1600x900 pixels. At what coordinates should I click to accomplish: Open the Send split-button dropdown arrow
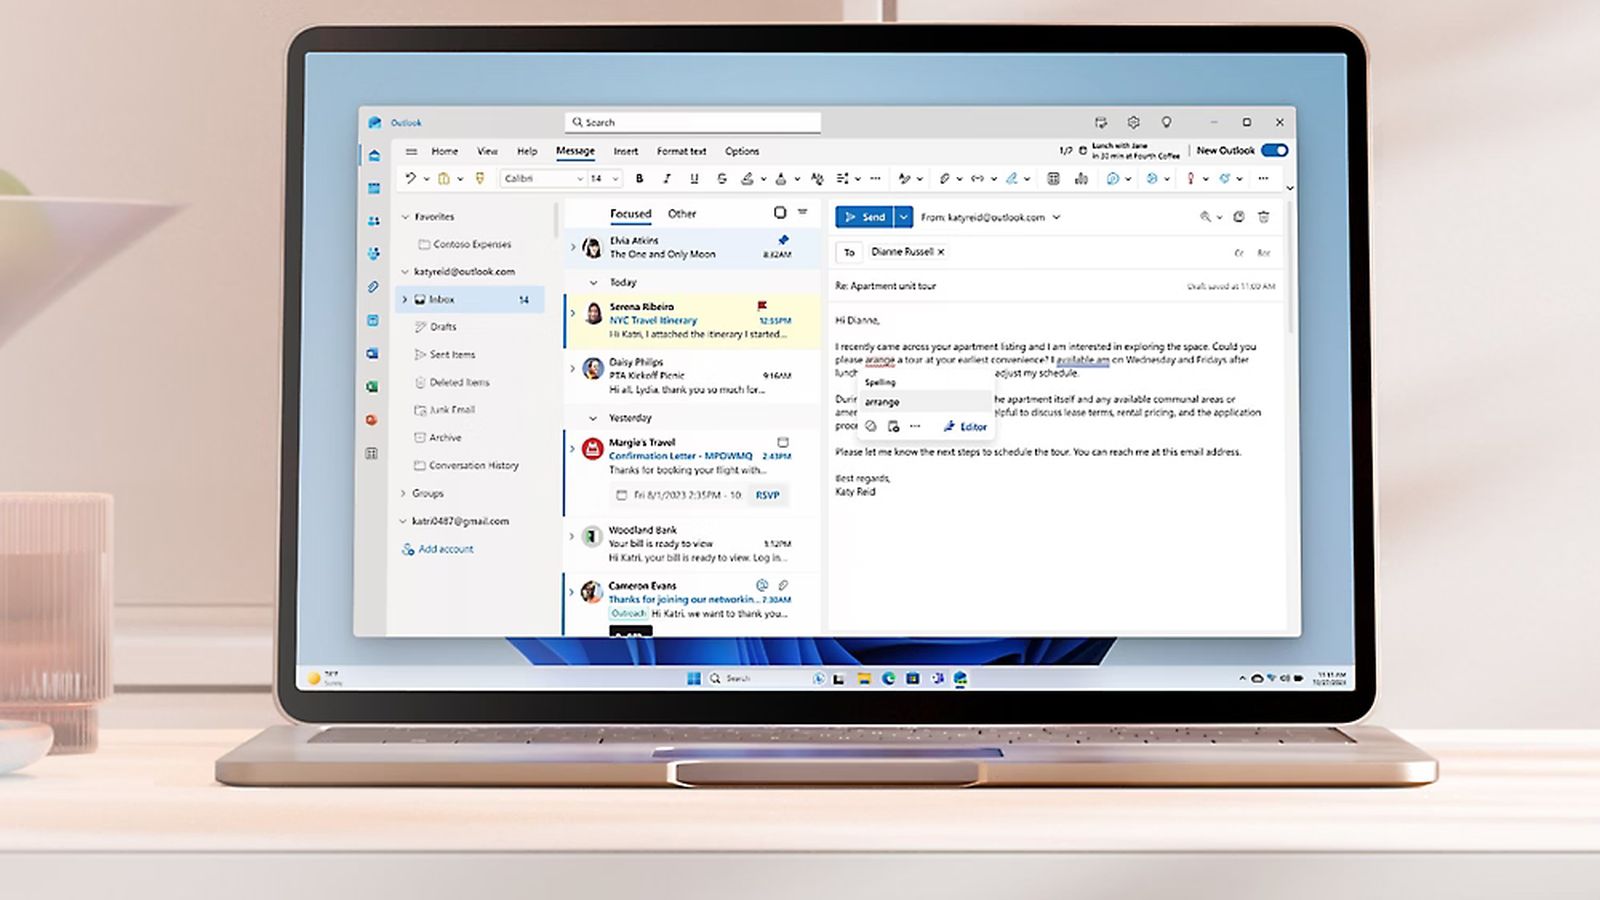(x=904, y=217)
